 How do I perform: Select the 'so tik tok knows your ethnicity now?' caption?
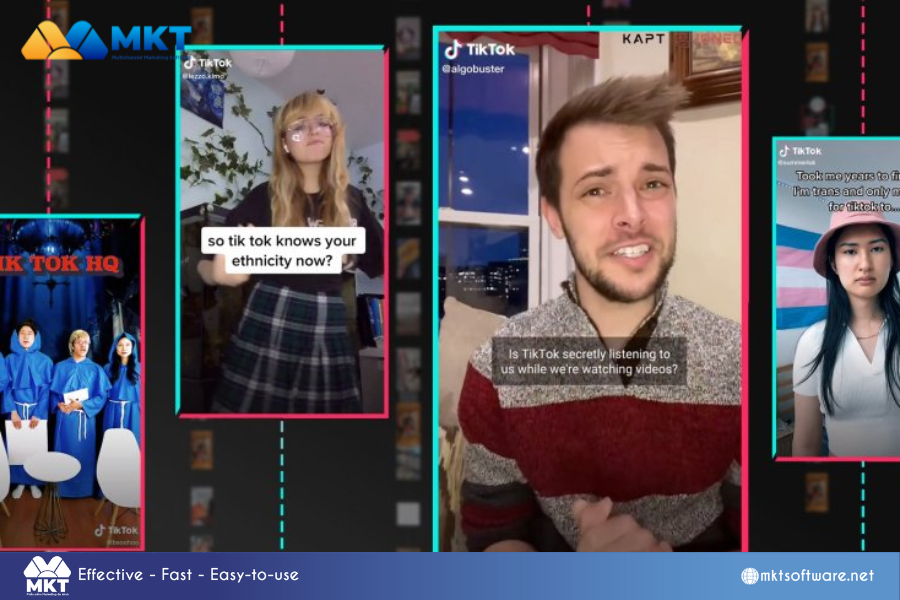click(282, 250)
